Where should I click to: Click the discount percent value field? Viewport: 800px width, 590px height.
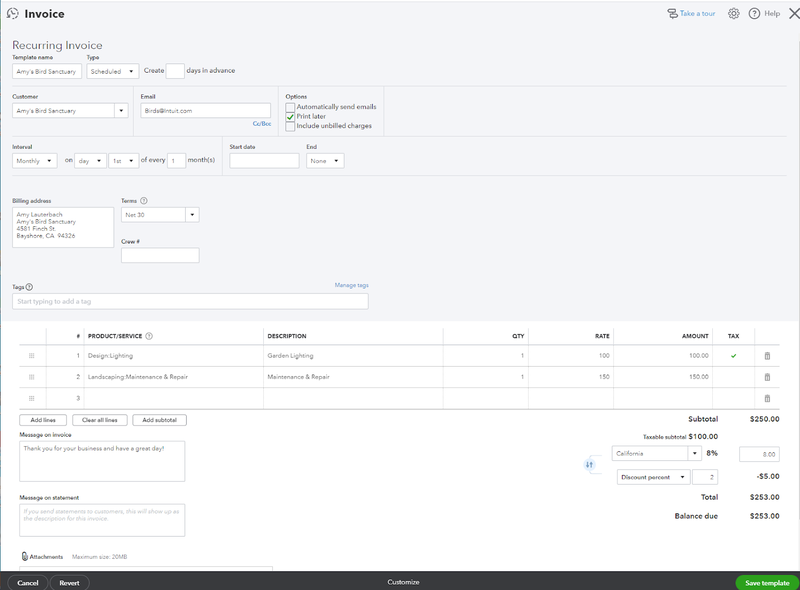pyautogui.click(x=705, y=477)
